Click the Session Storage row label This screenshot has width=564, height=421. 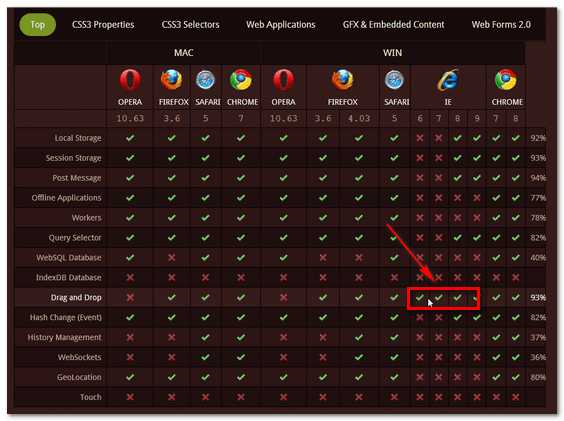(x=73, y=158)
